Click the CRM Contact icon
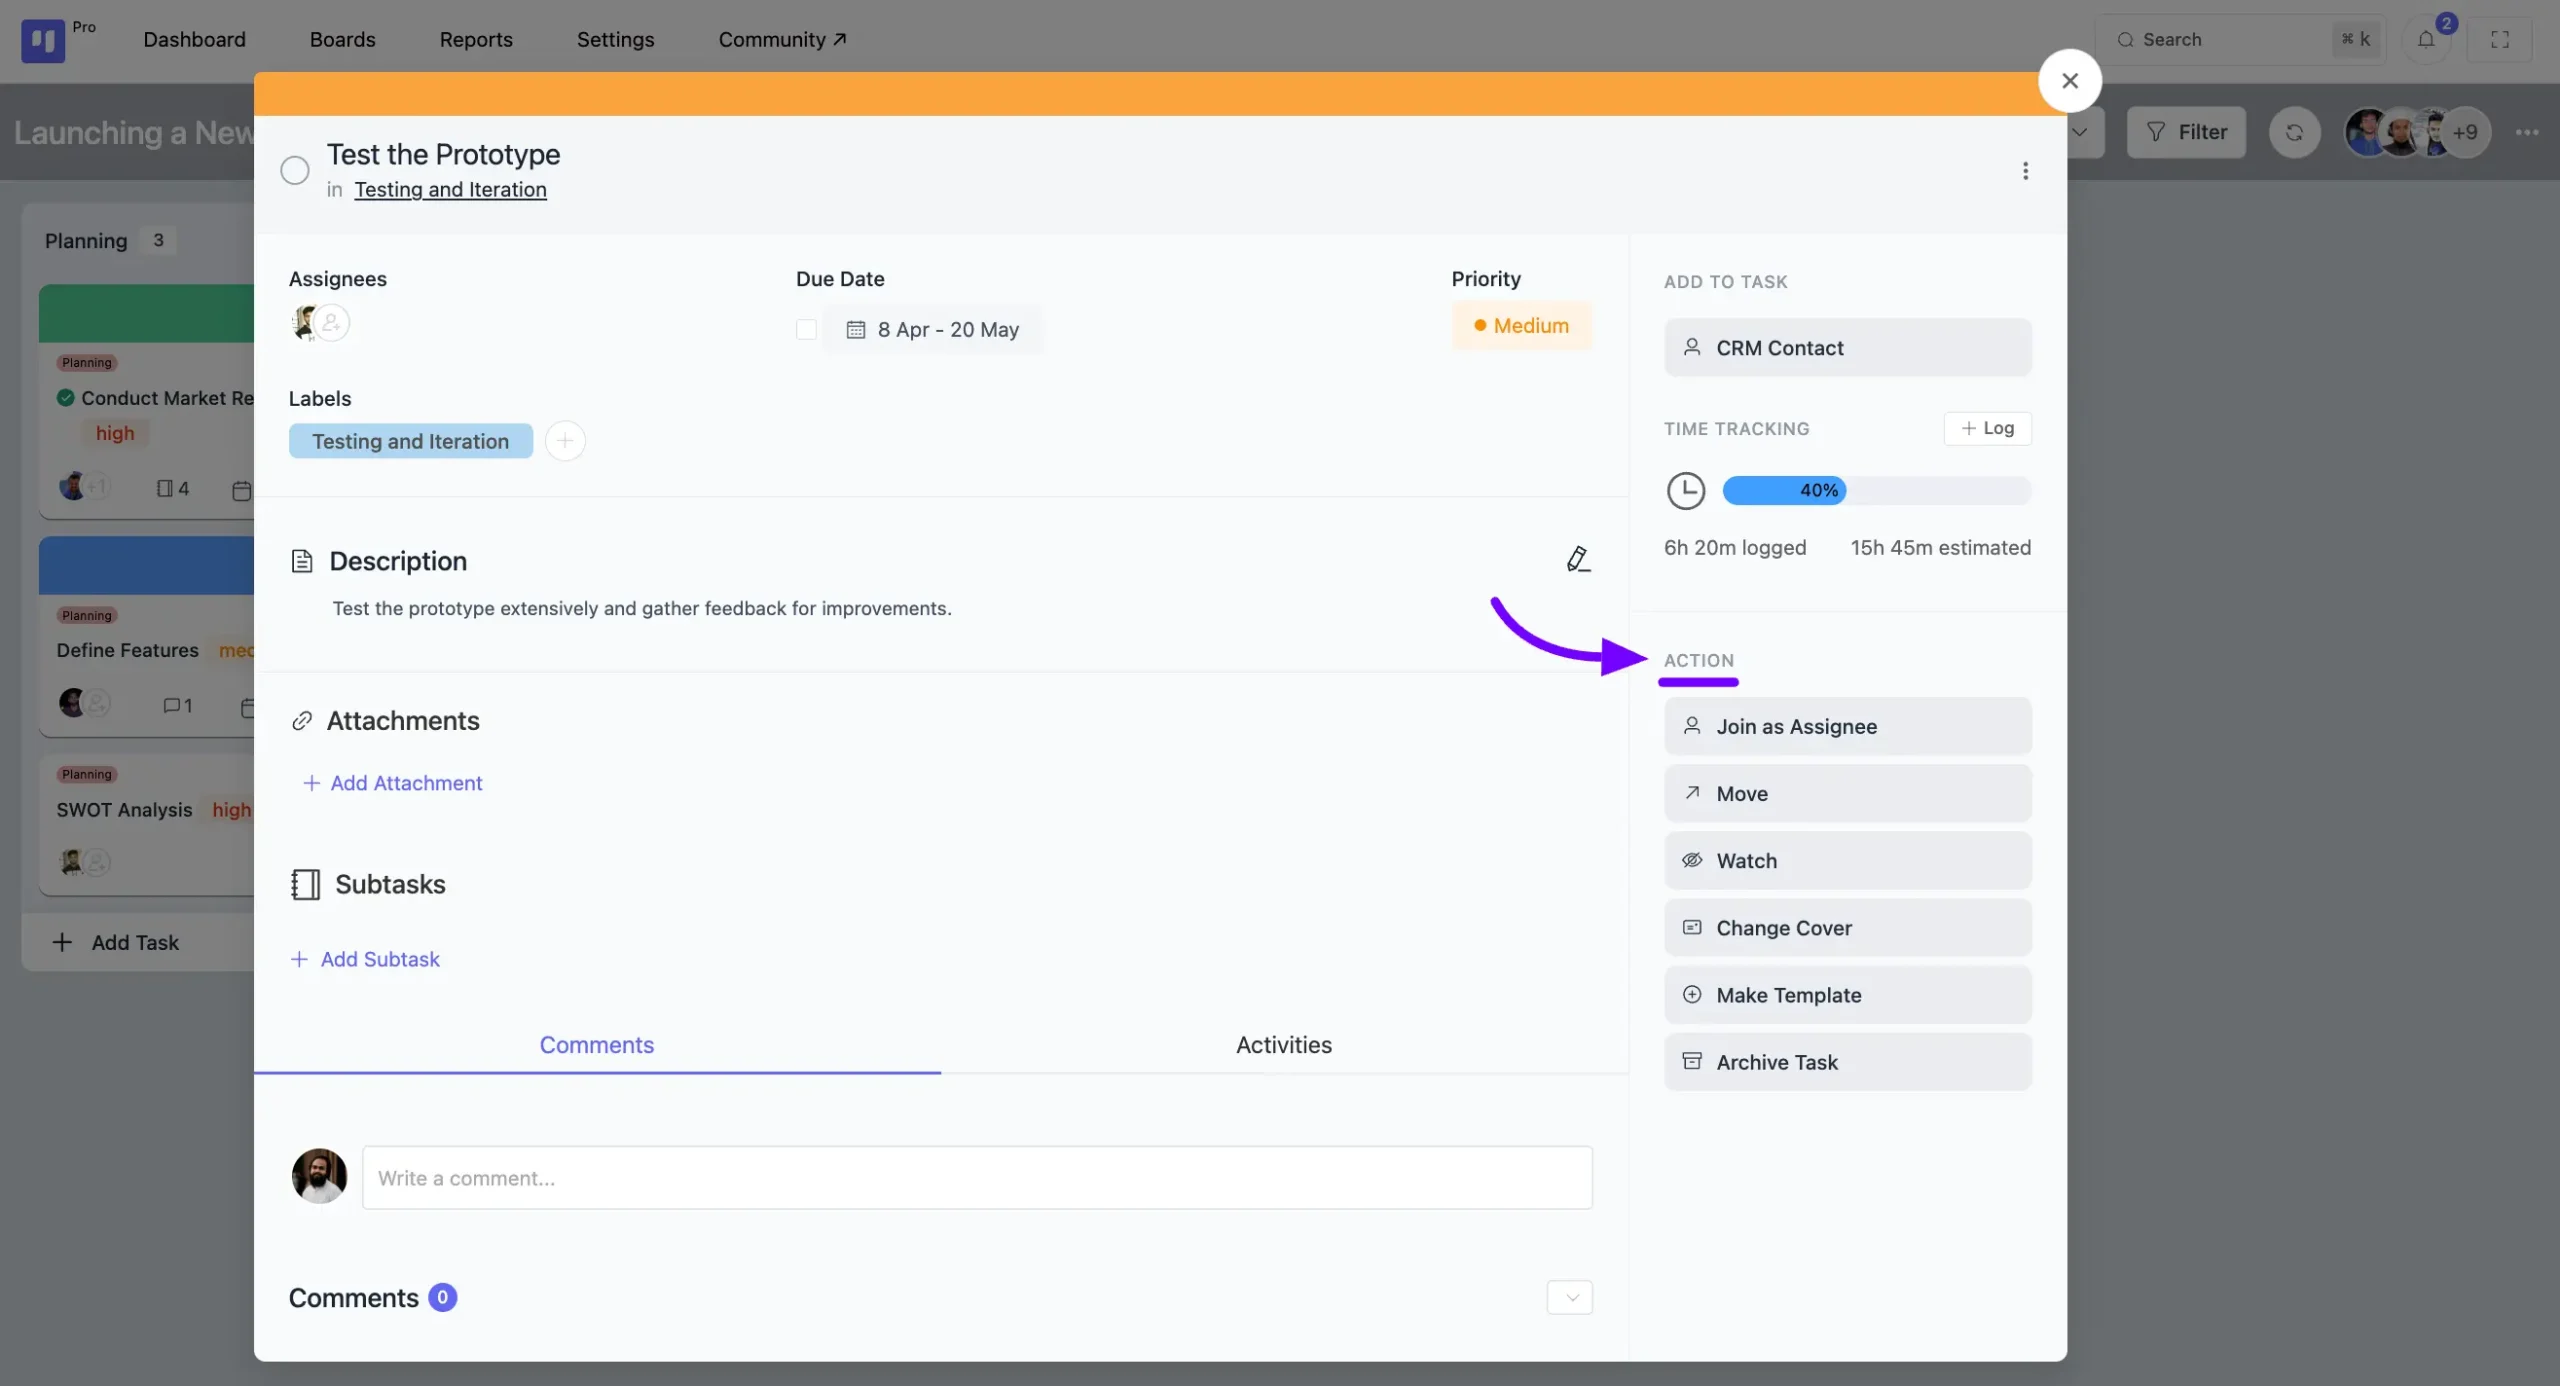This screenshot has height=1386, width=2560. pos(1691,348)
